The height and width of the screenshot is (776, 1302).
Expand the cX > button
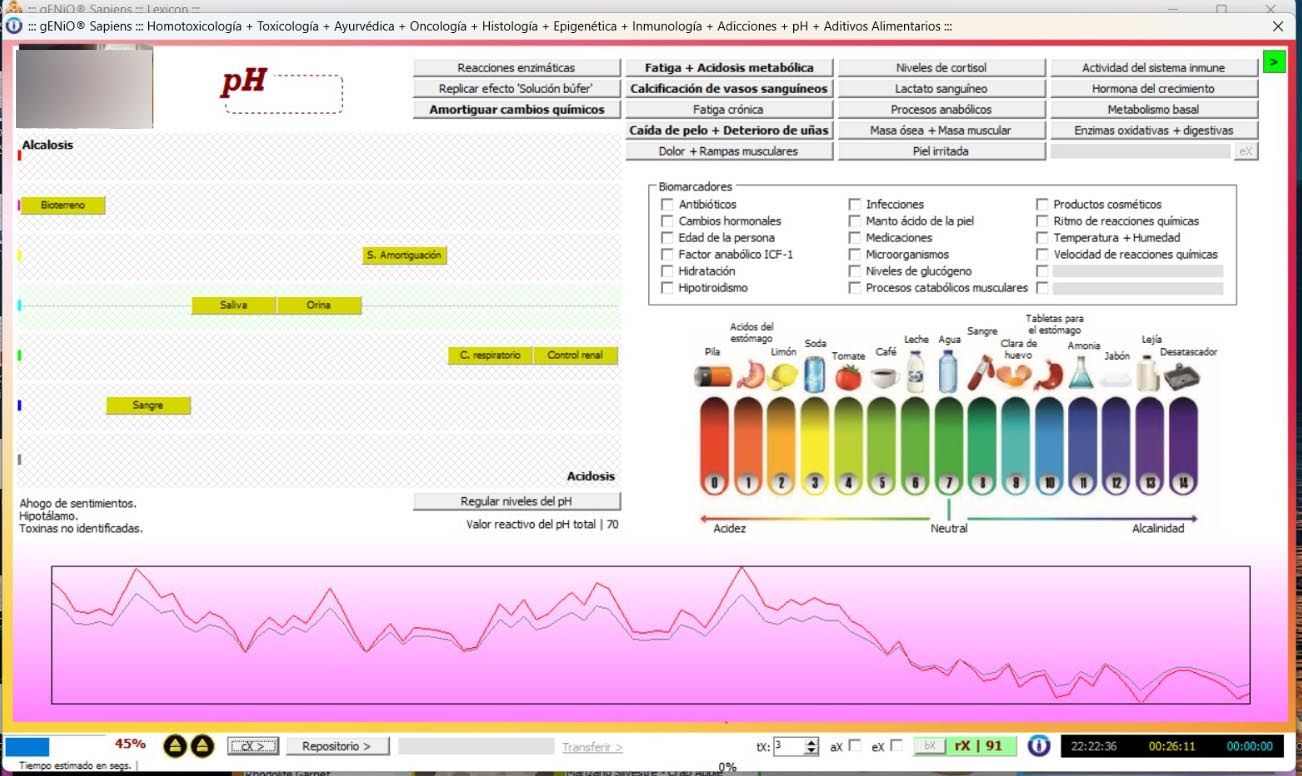(253, 746)
